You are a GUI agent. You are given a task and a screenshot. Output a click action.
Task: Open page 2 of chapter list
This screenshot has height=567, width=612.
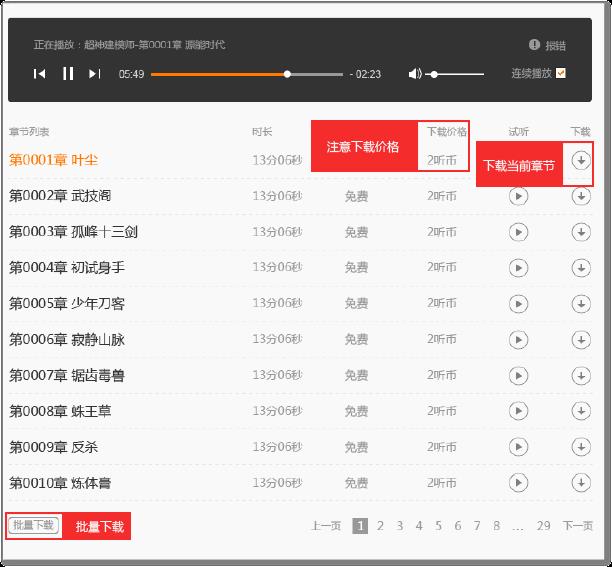pos(380,526)
